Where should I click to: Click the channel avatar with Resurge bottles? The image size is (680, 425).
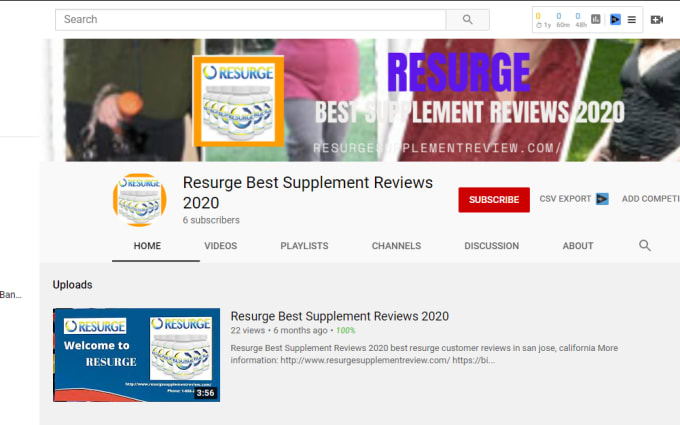tap(140, 199)
